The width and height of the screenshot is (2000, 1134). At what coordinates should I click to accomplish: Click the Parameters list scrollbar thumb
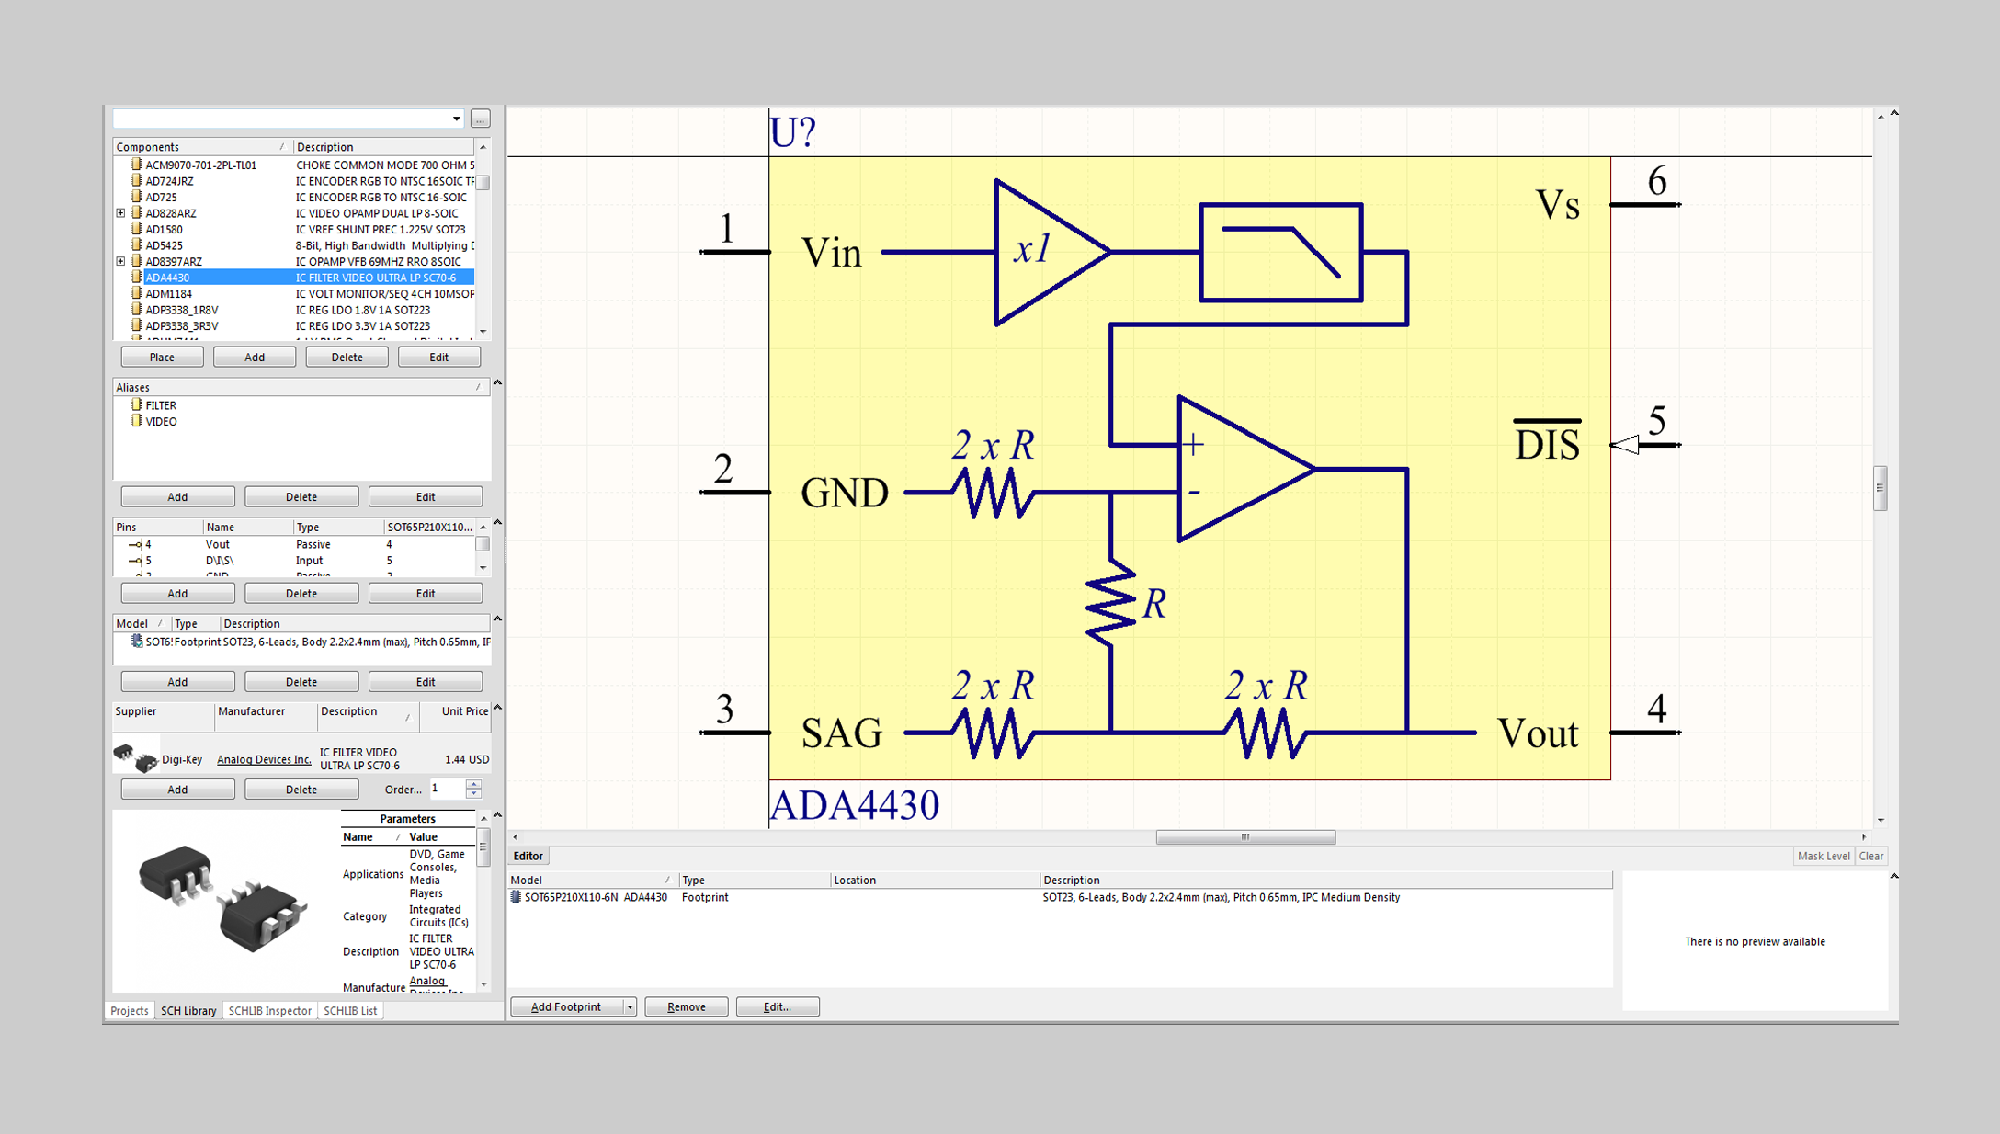pyautogui.click(x=484, y=846)
